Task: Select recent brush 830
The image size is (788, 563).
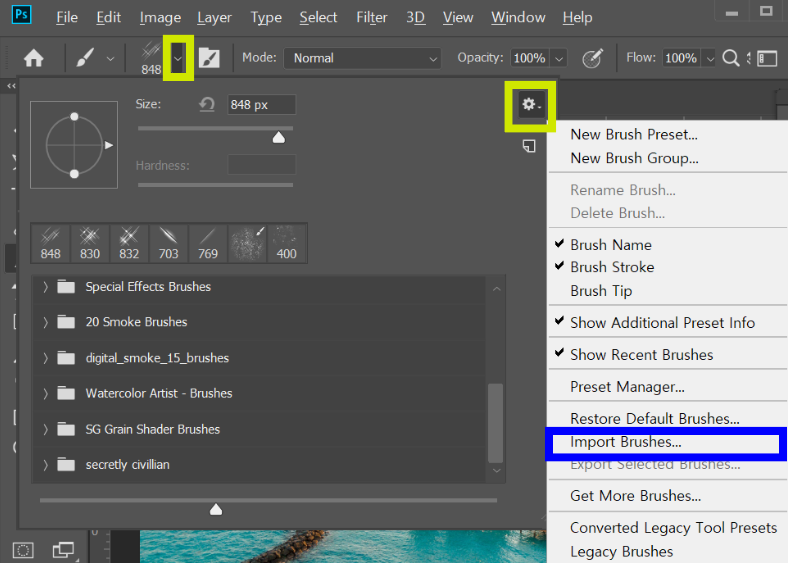Action: coord(89,244)
